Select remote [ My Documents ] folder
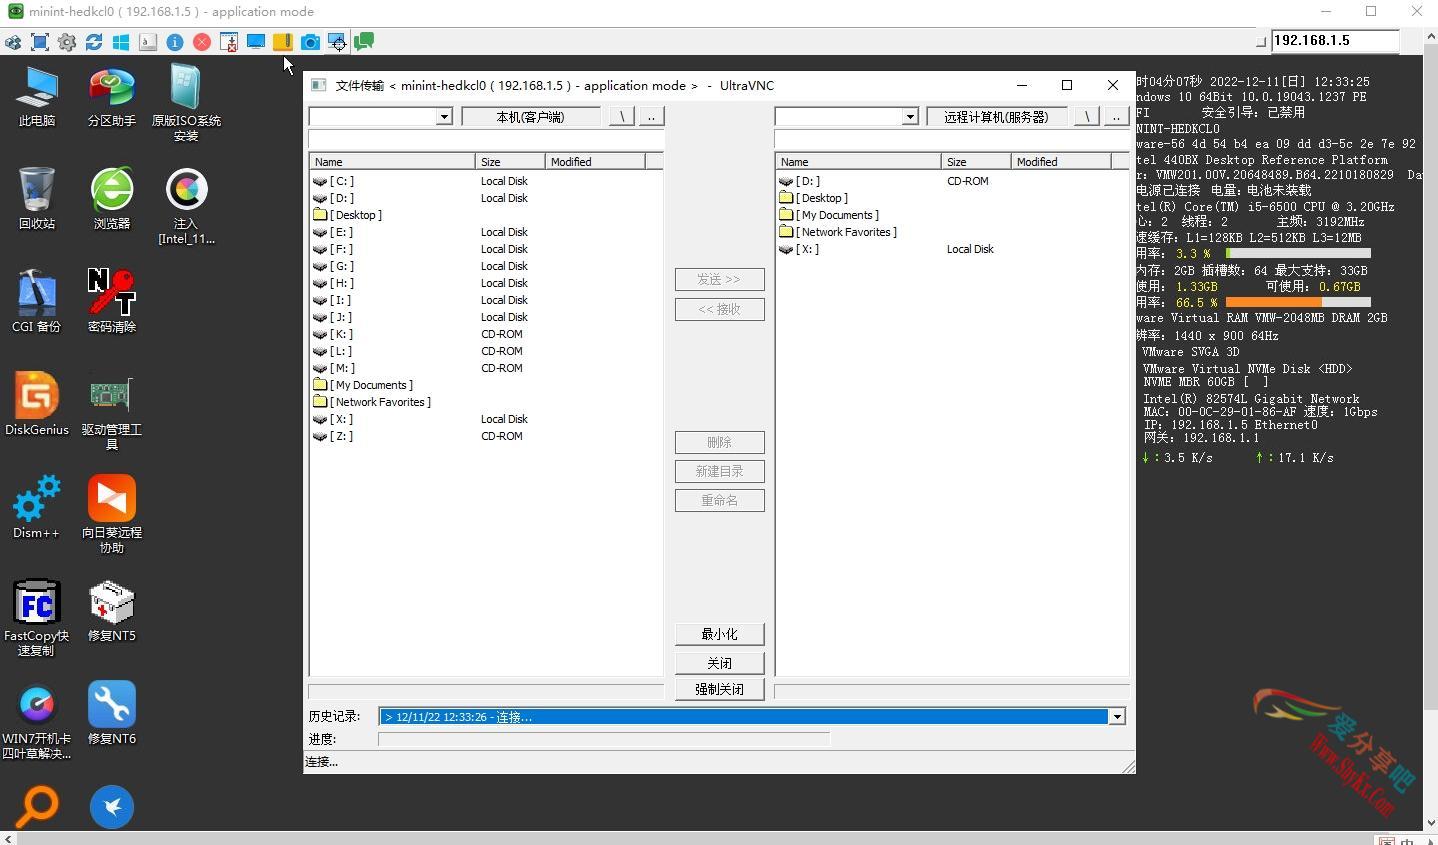The image size is (1438, 845). coord(837,215)
